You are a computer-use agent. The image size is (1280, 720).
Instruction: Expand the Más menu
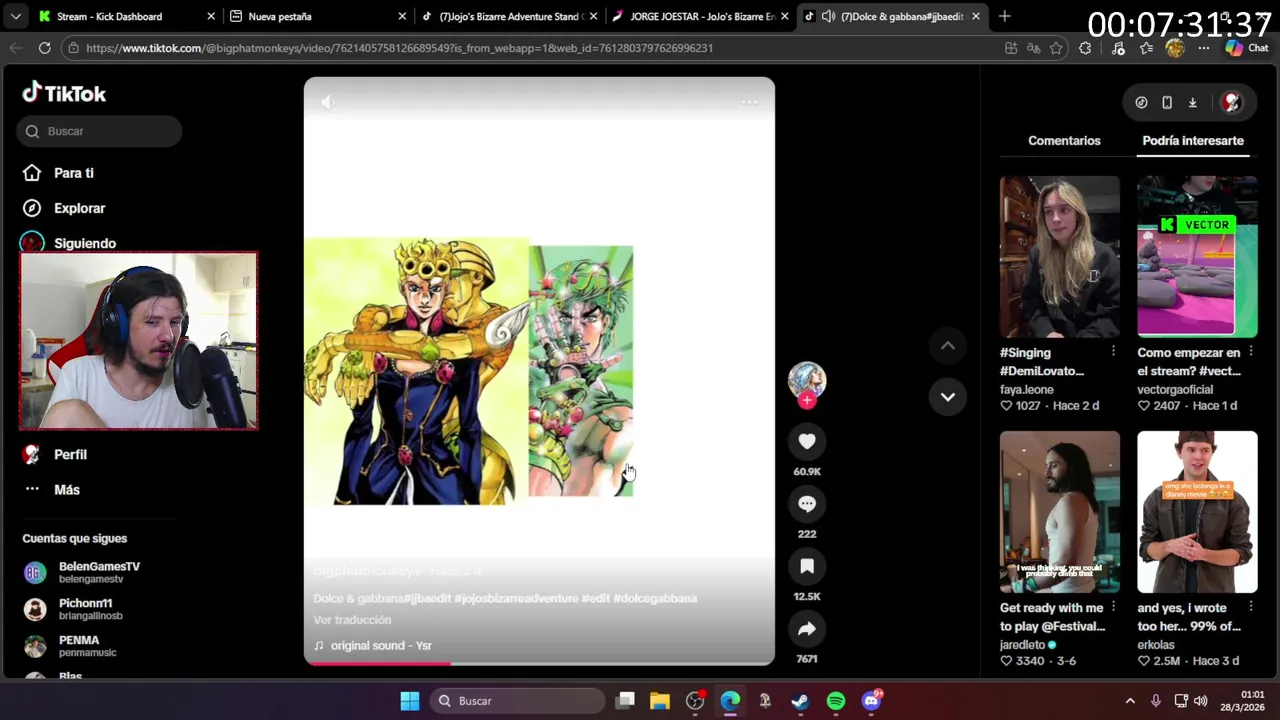pyautogui.click(x=52, y=489)
